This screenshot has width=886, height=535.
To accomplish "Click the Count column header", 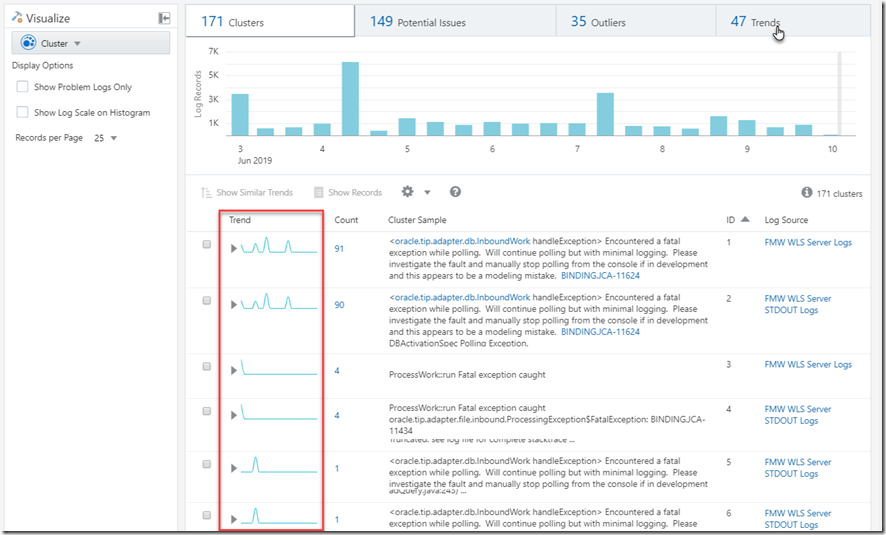I will click(346, 220).
